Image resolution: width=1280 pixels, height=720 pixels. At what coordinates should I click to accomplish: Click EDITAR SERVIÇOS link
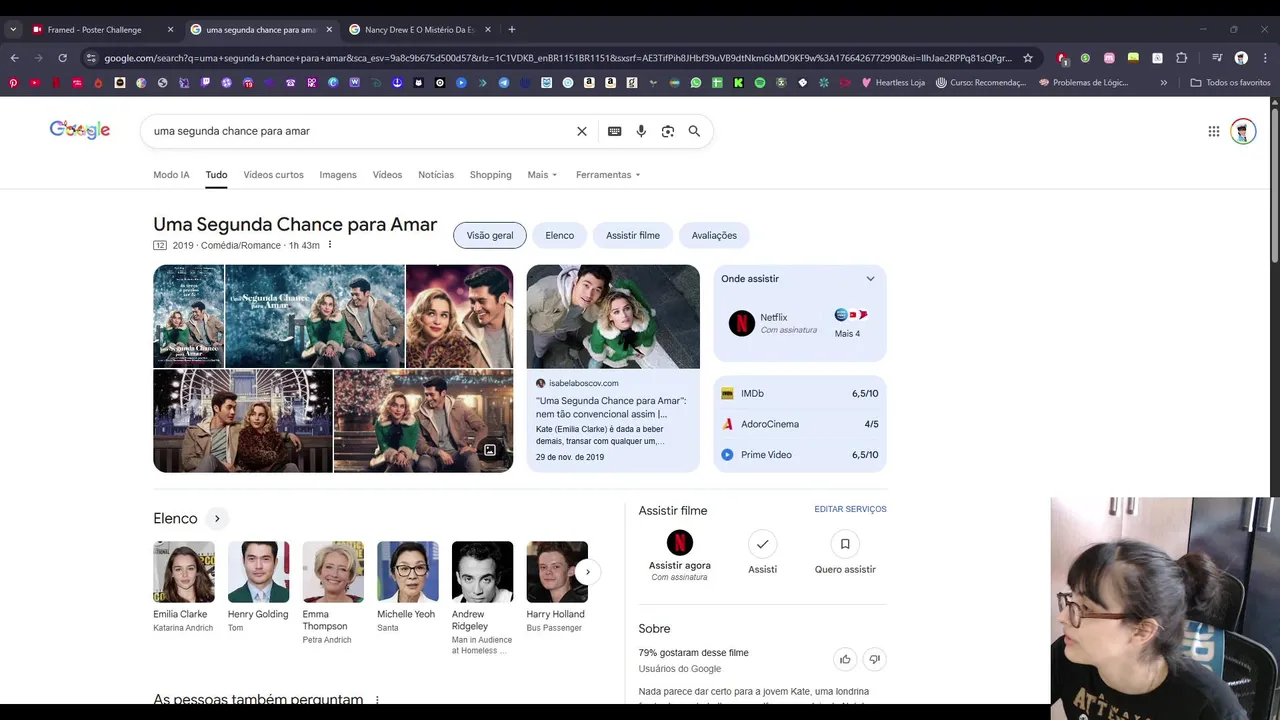(850, 510)
